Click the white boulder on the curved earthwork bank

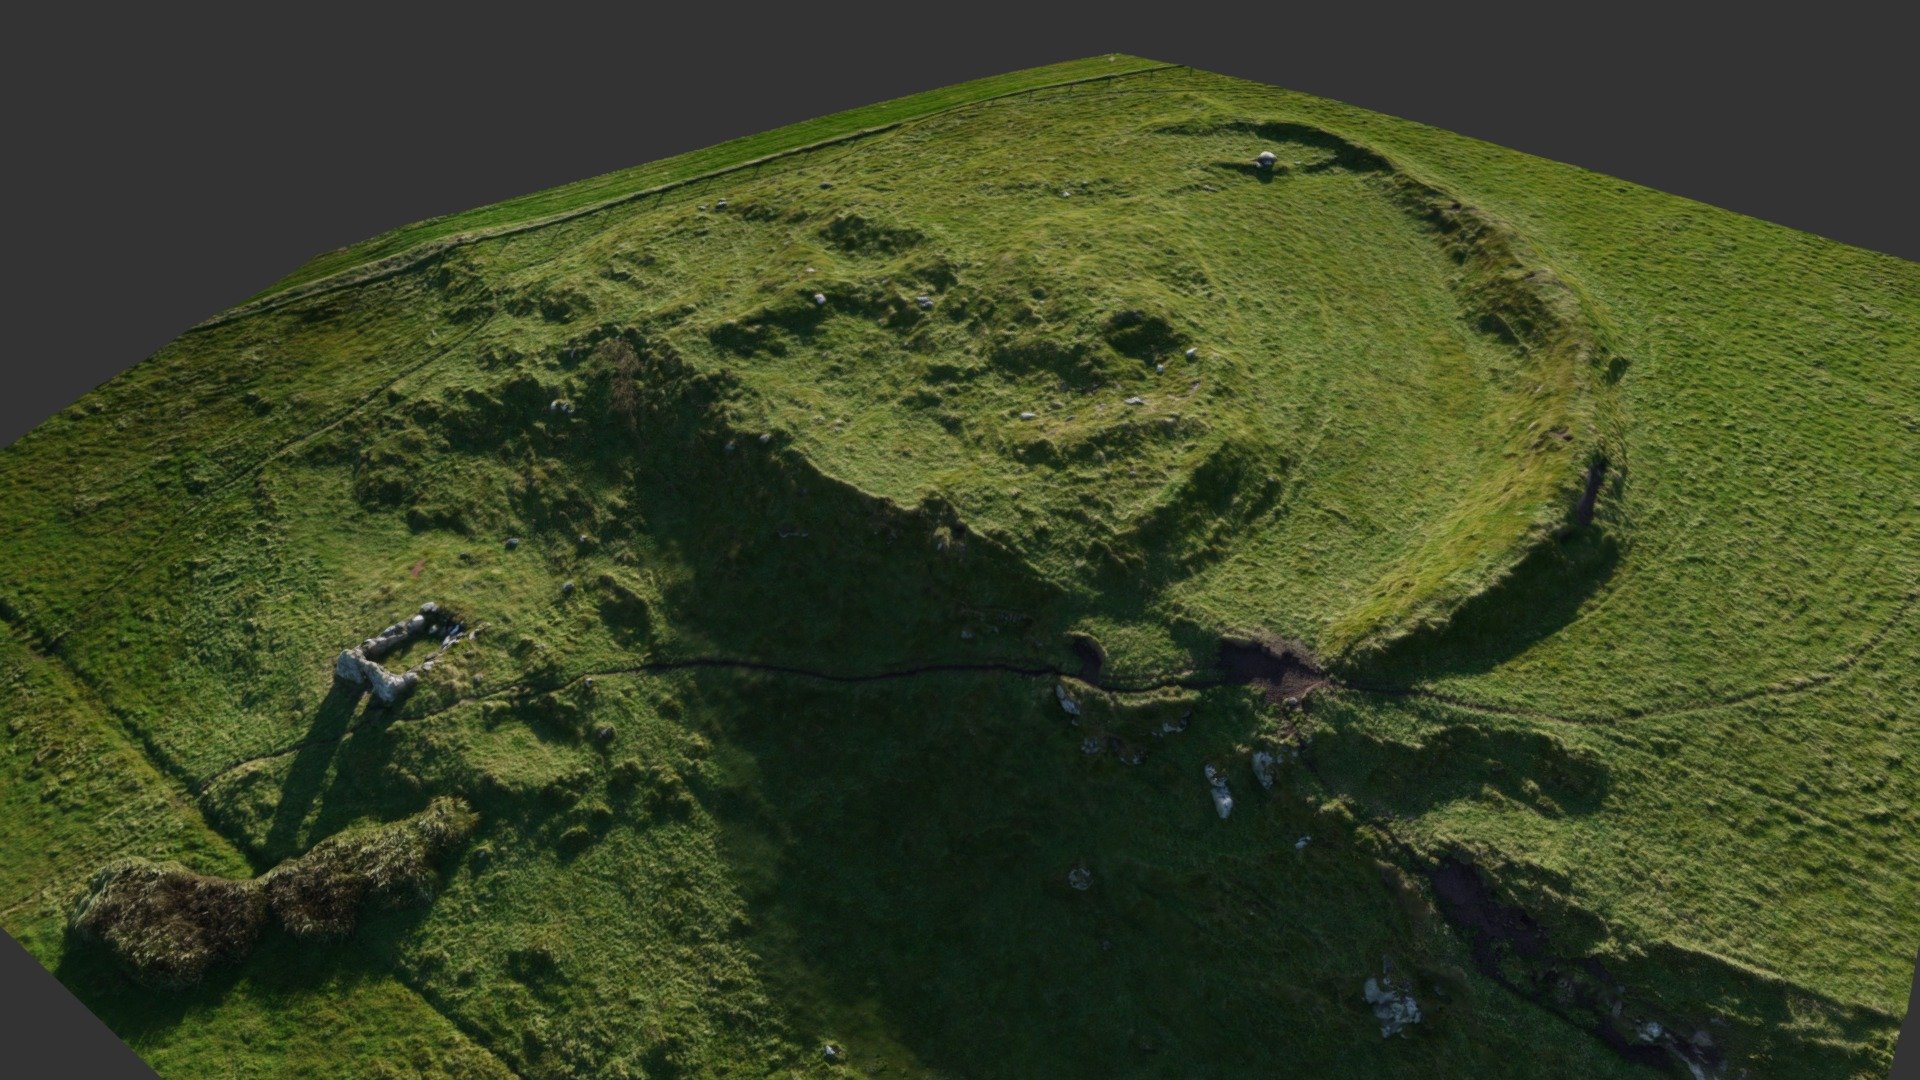tap(1266, 160)
